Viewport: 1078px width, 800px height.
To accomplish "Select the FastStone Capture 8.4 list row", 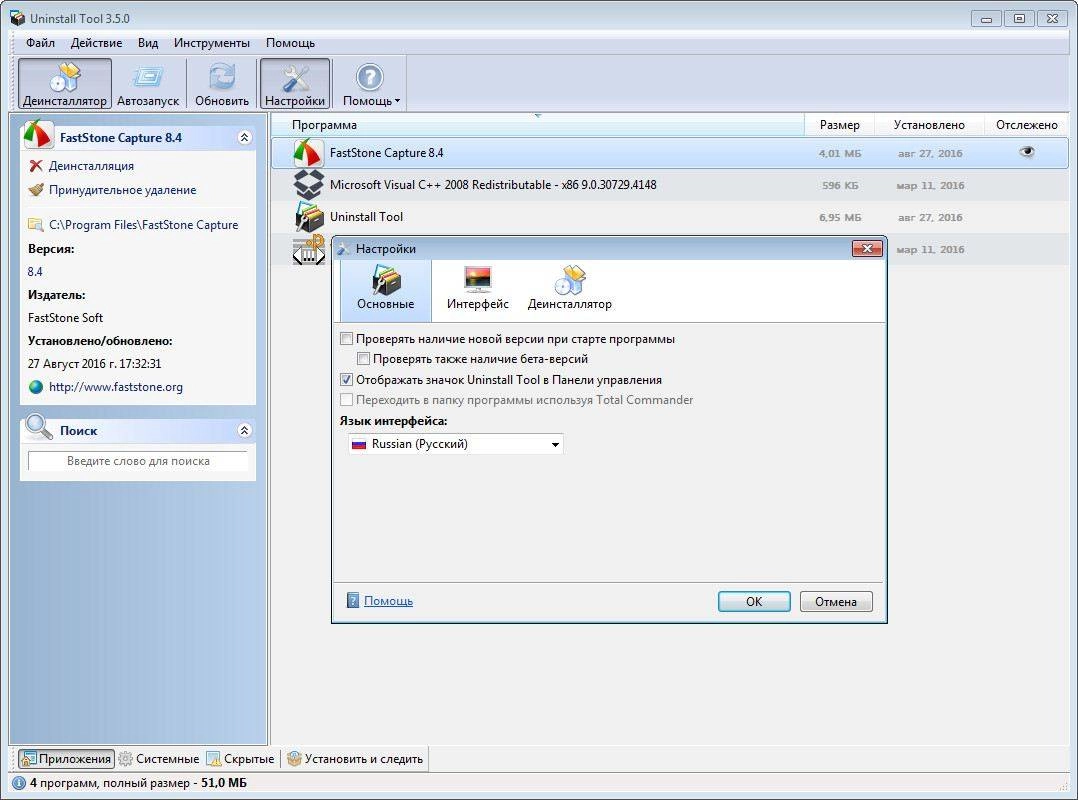I will [670, 153].
